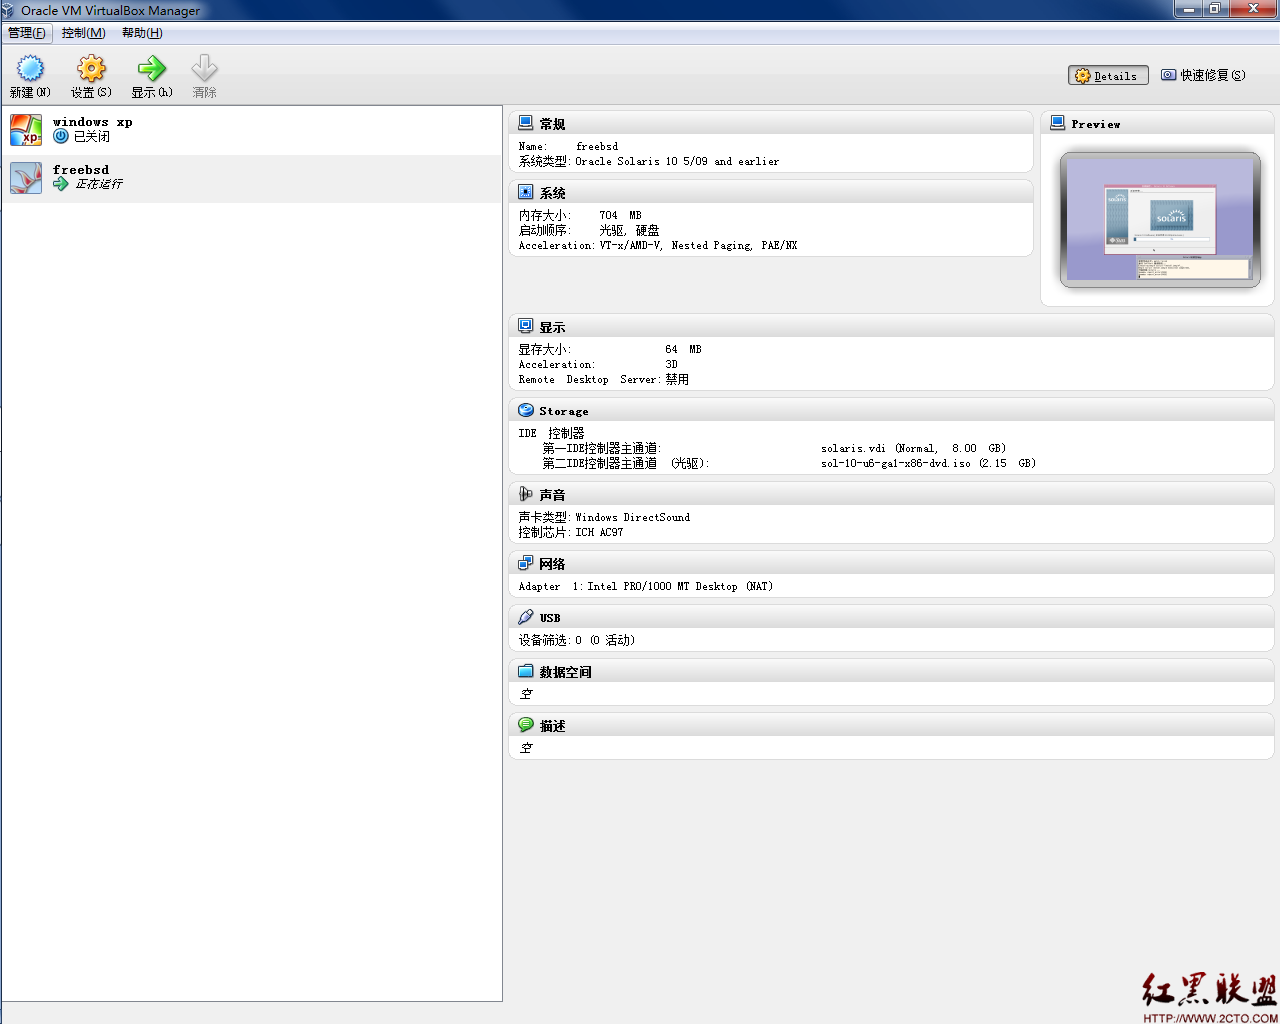Screen dimensions: 1280x1024
Task: Click the VirtualBox app icon in title bar
Action: 9,10
